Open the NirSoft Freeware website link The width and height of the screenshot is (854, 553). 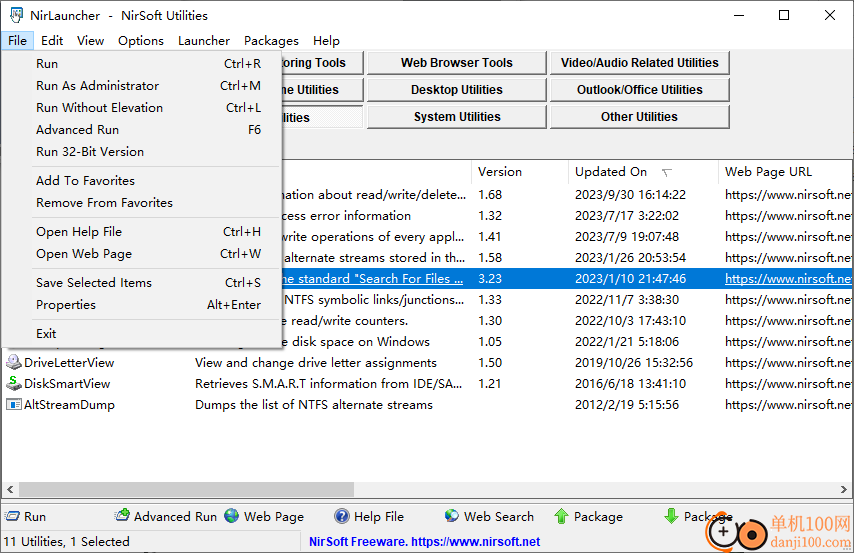coord(424,542)
